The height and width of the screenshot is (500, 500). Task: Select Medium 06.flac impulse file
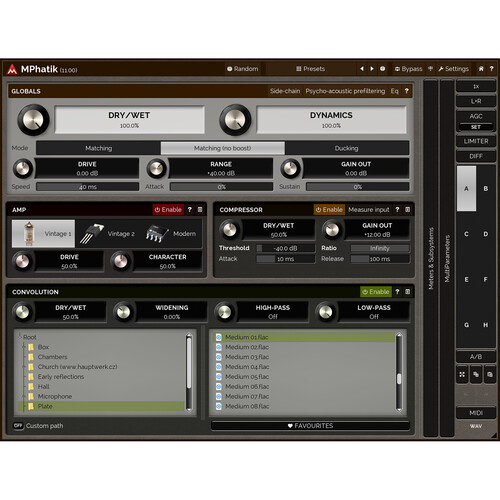(304, 387)
